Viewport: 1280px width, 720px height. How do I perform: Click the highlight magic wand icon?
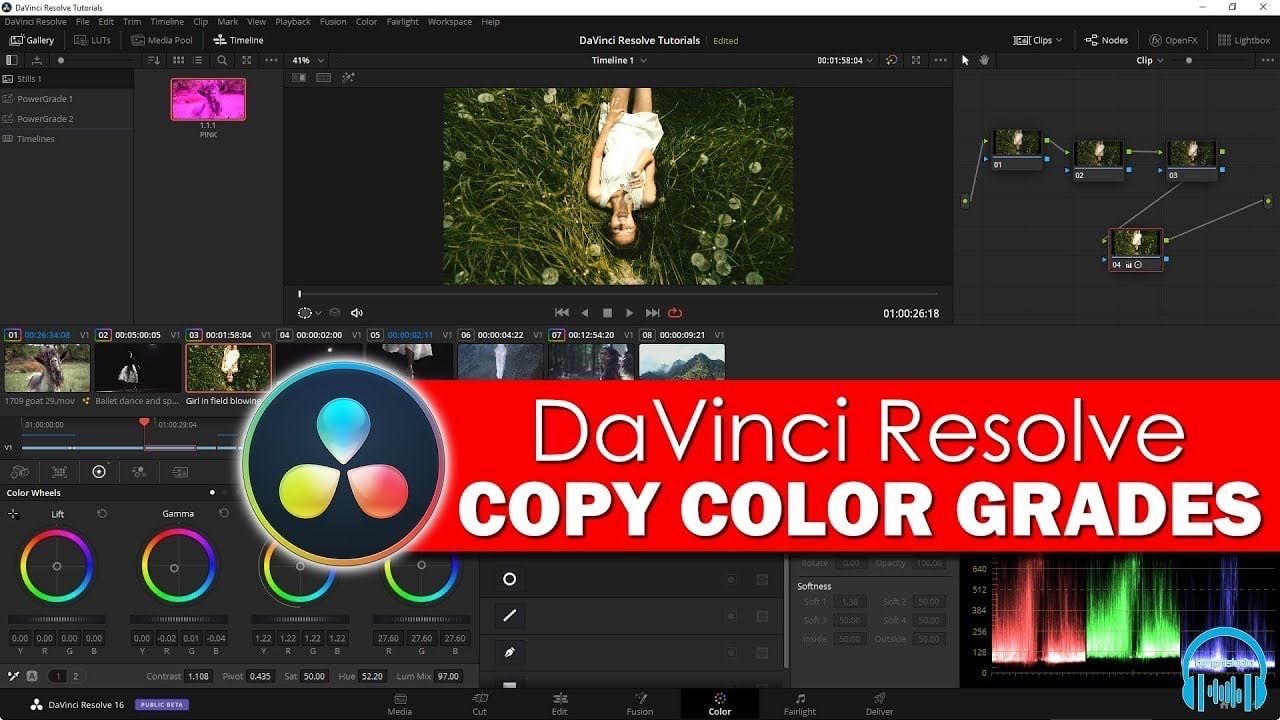coord(348,78)
